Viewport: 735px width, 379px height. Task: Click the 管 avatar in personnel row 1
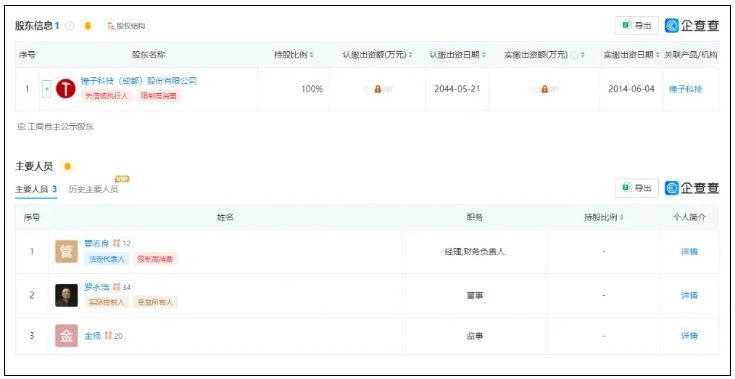67,252
